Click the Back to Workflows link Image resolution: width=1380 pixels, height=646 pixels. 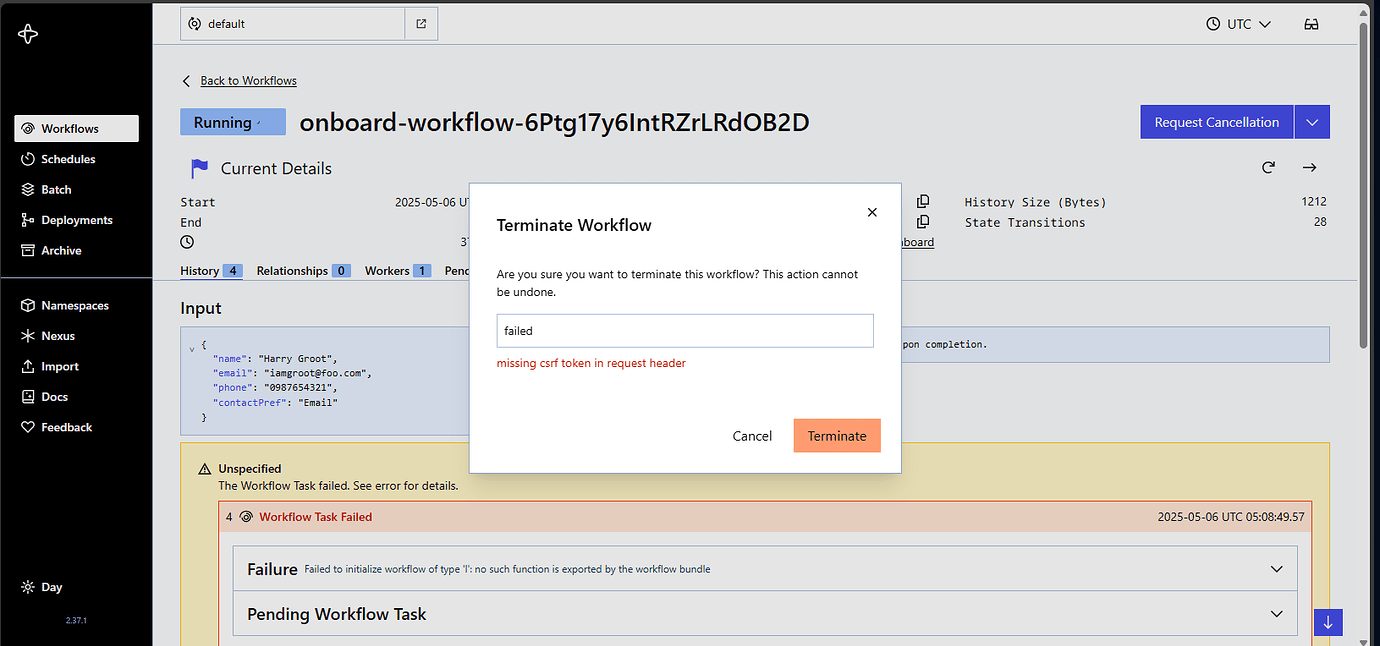click(x=247, y=80)
